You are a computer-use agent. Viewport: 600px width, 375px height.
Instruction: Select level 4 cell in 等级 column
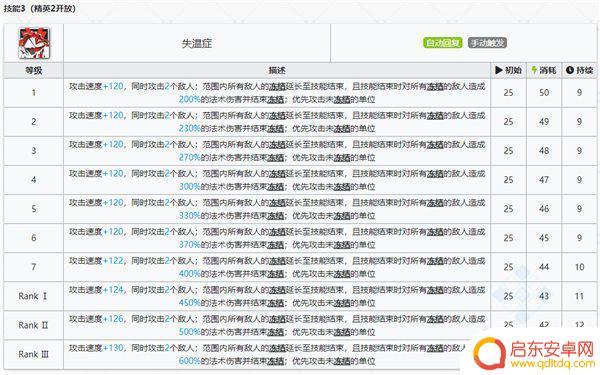pyautogui.click(x=34, y=180)
